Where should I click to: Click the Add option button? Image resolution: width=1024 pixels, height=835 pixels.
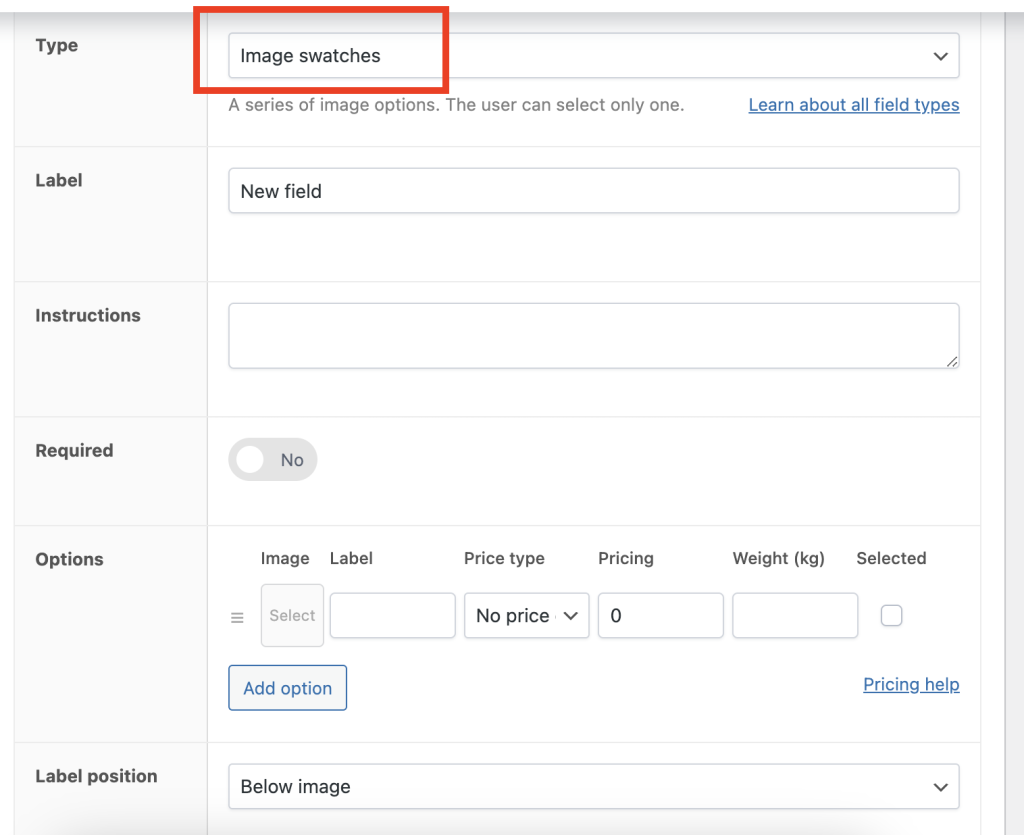tap(287, 688)
